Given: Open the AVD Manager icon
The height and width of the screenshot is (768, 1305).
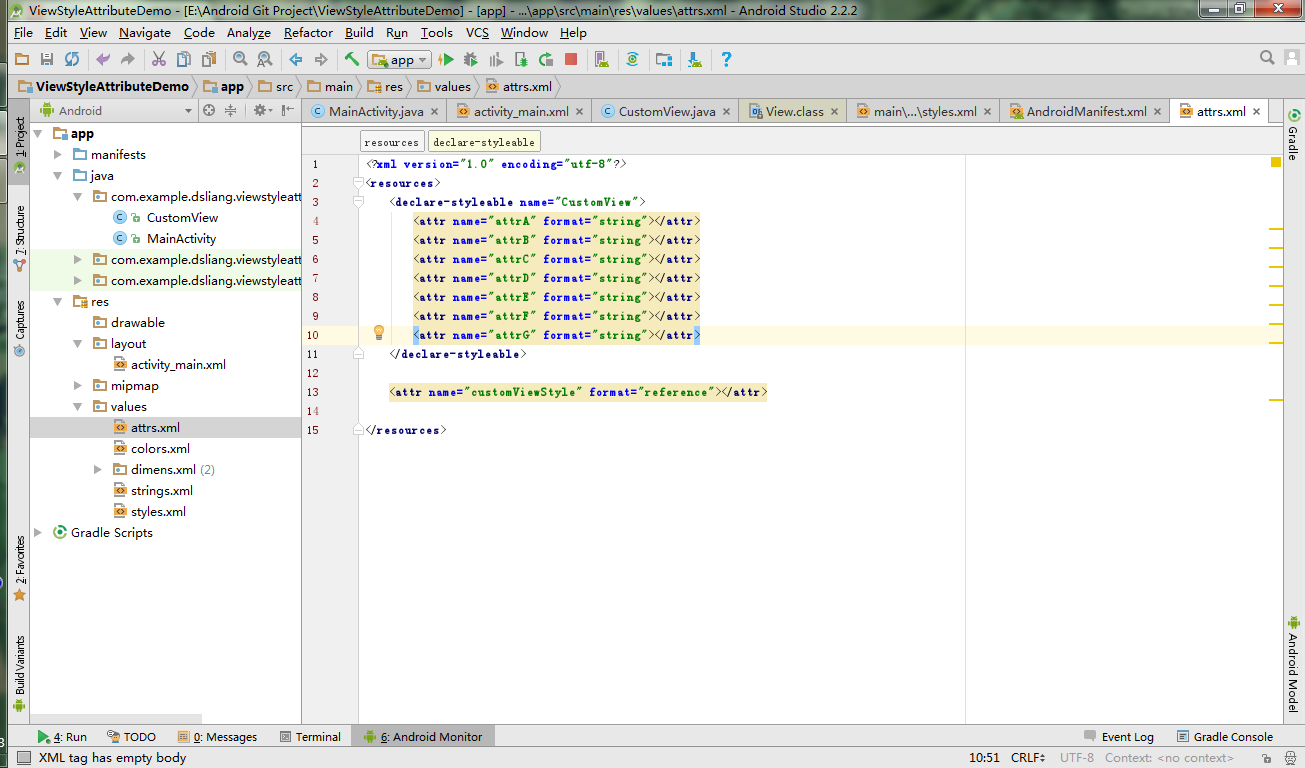Looking at the screenshot, I should (x=602, y=59).
